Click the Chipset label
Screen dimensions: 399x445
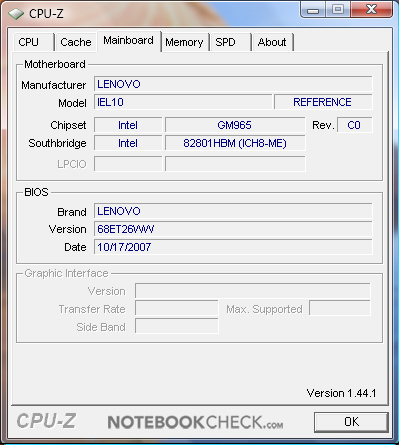[68, 125]
